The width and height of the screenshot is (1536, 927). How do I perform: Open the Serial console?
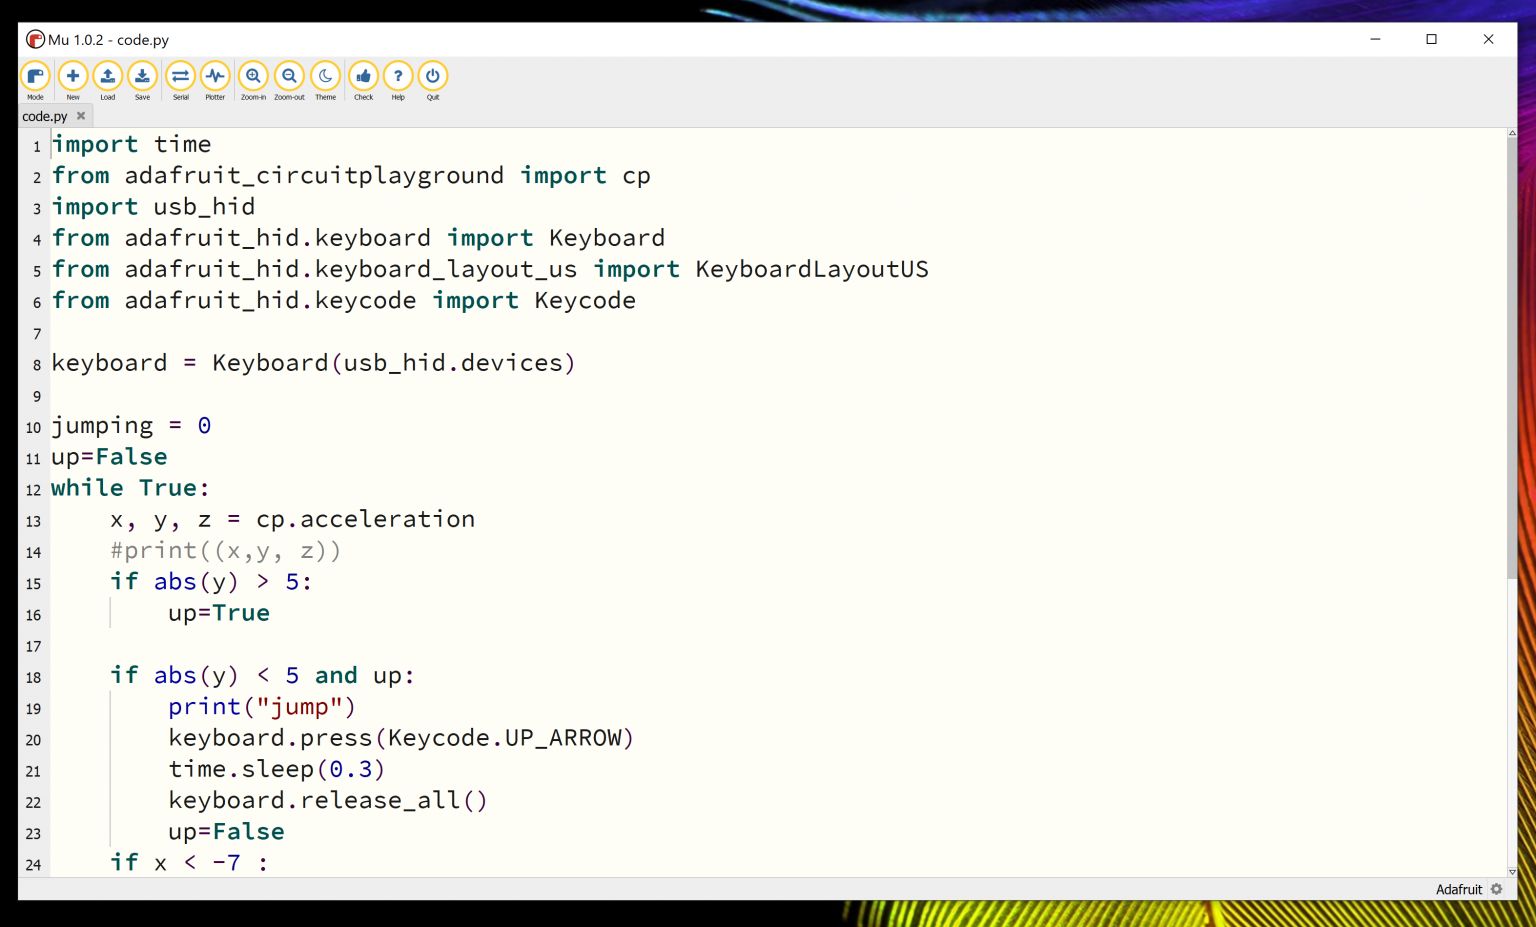(180, 79)
